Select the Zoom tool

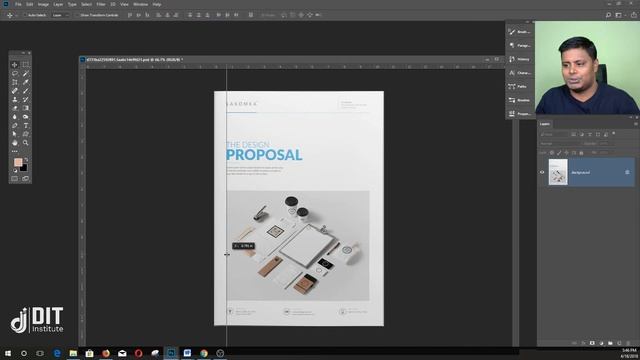[x=26, y=143]
